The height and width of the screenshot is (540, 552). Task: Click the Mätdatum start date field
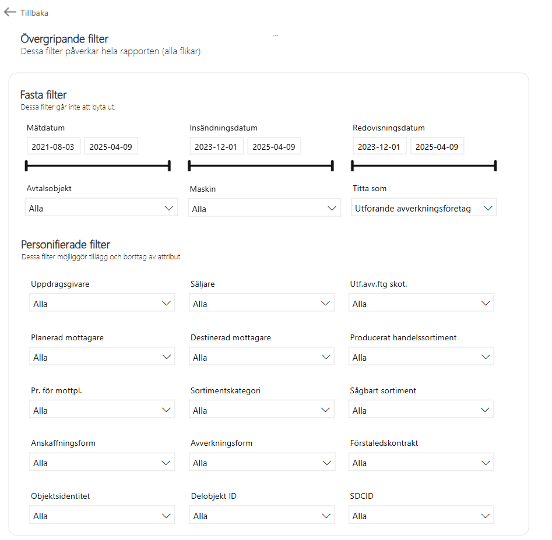click(54, 146)
